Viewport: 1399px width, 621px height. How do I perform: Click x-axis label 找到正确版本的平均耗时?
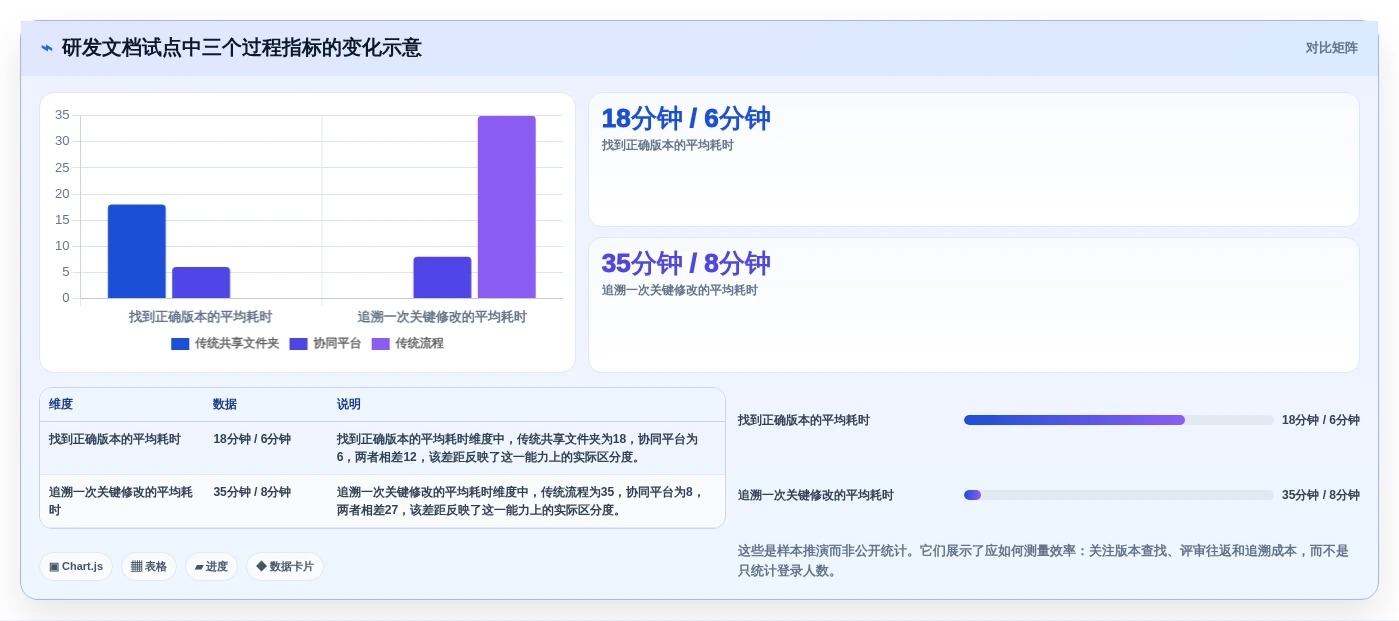pos(200,317)
